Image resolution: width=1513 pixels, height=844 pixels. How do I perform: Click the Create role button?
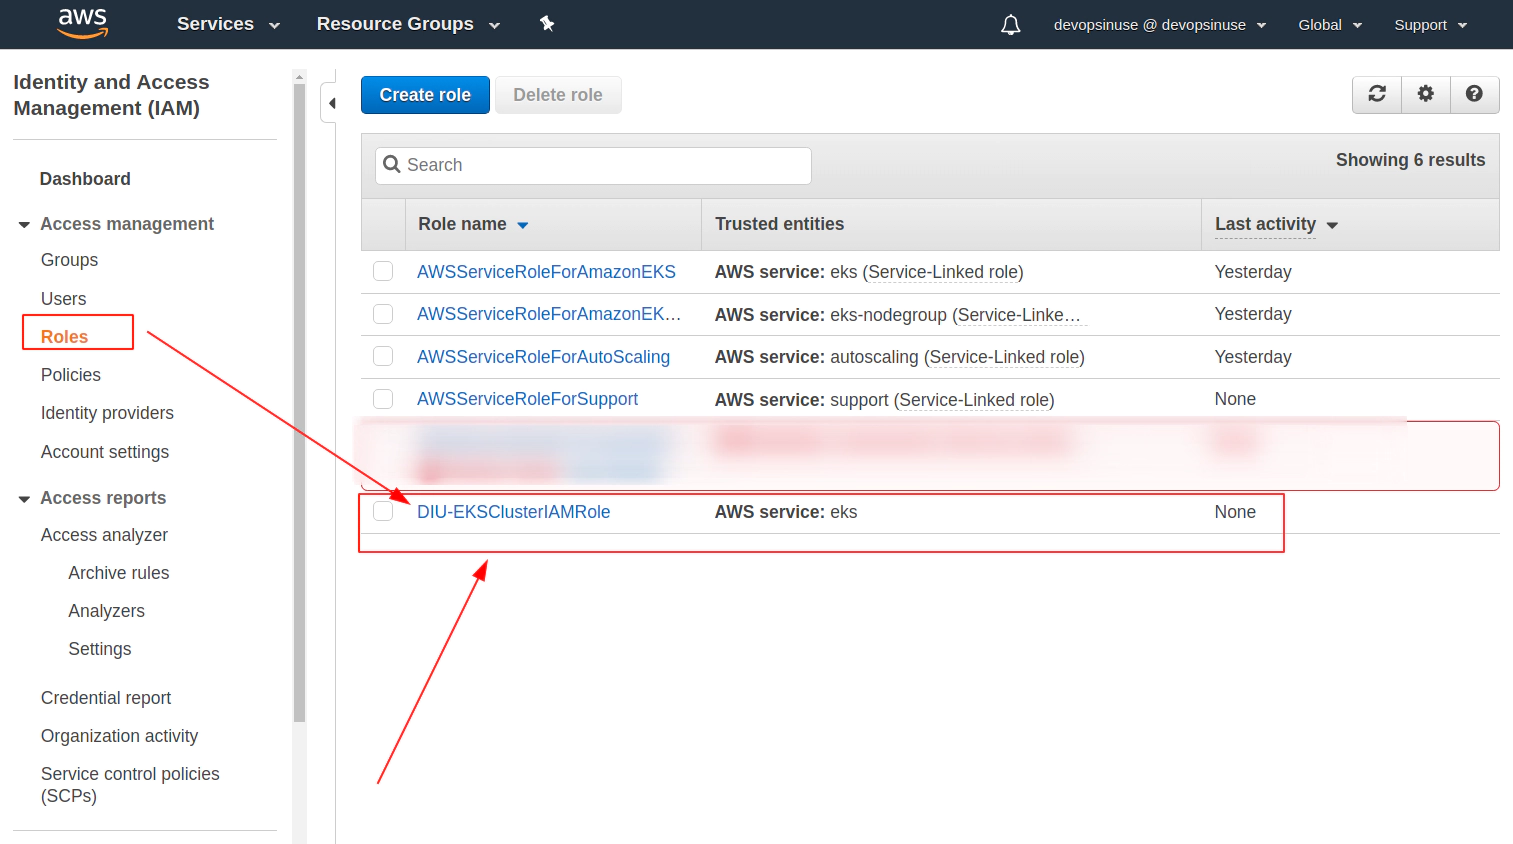(x=425, y=95)
